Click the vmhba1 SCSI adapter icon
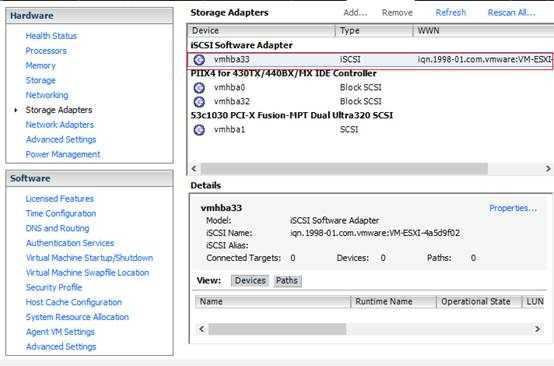554x366 pixels. click(x=199, y=130)
